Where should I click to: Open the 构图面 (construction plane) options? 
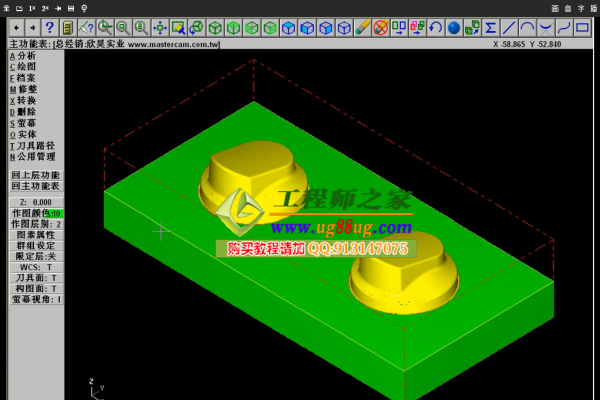point(36,288)
